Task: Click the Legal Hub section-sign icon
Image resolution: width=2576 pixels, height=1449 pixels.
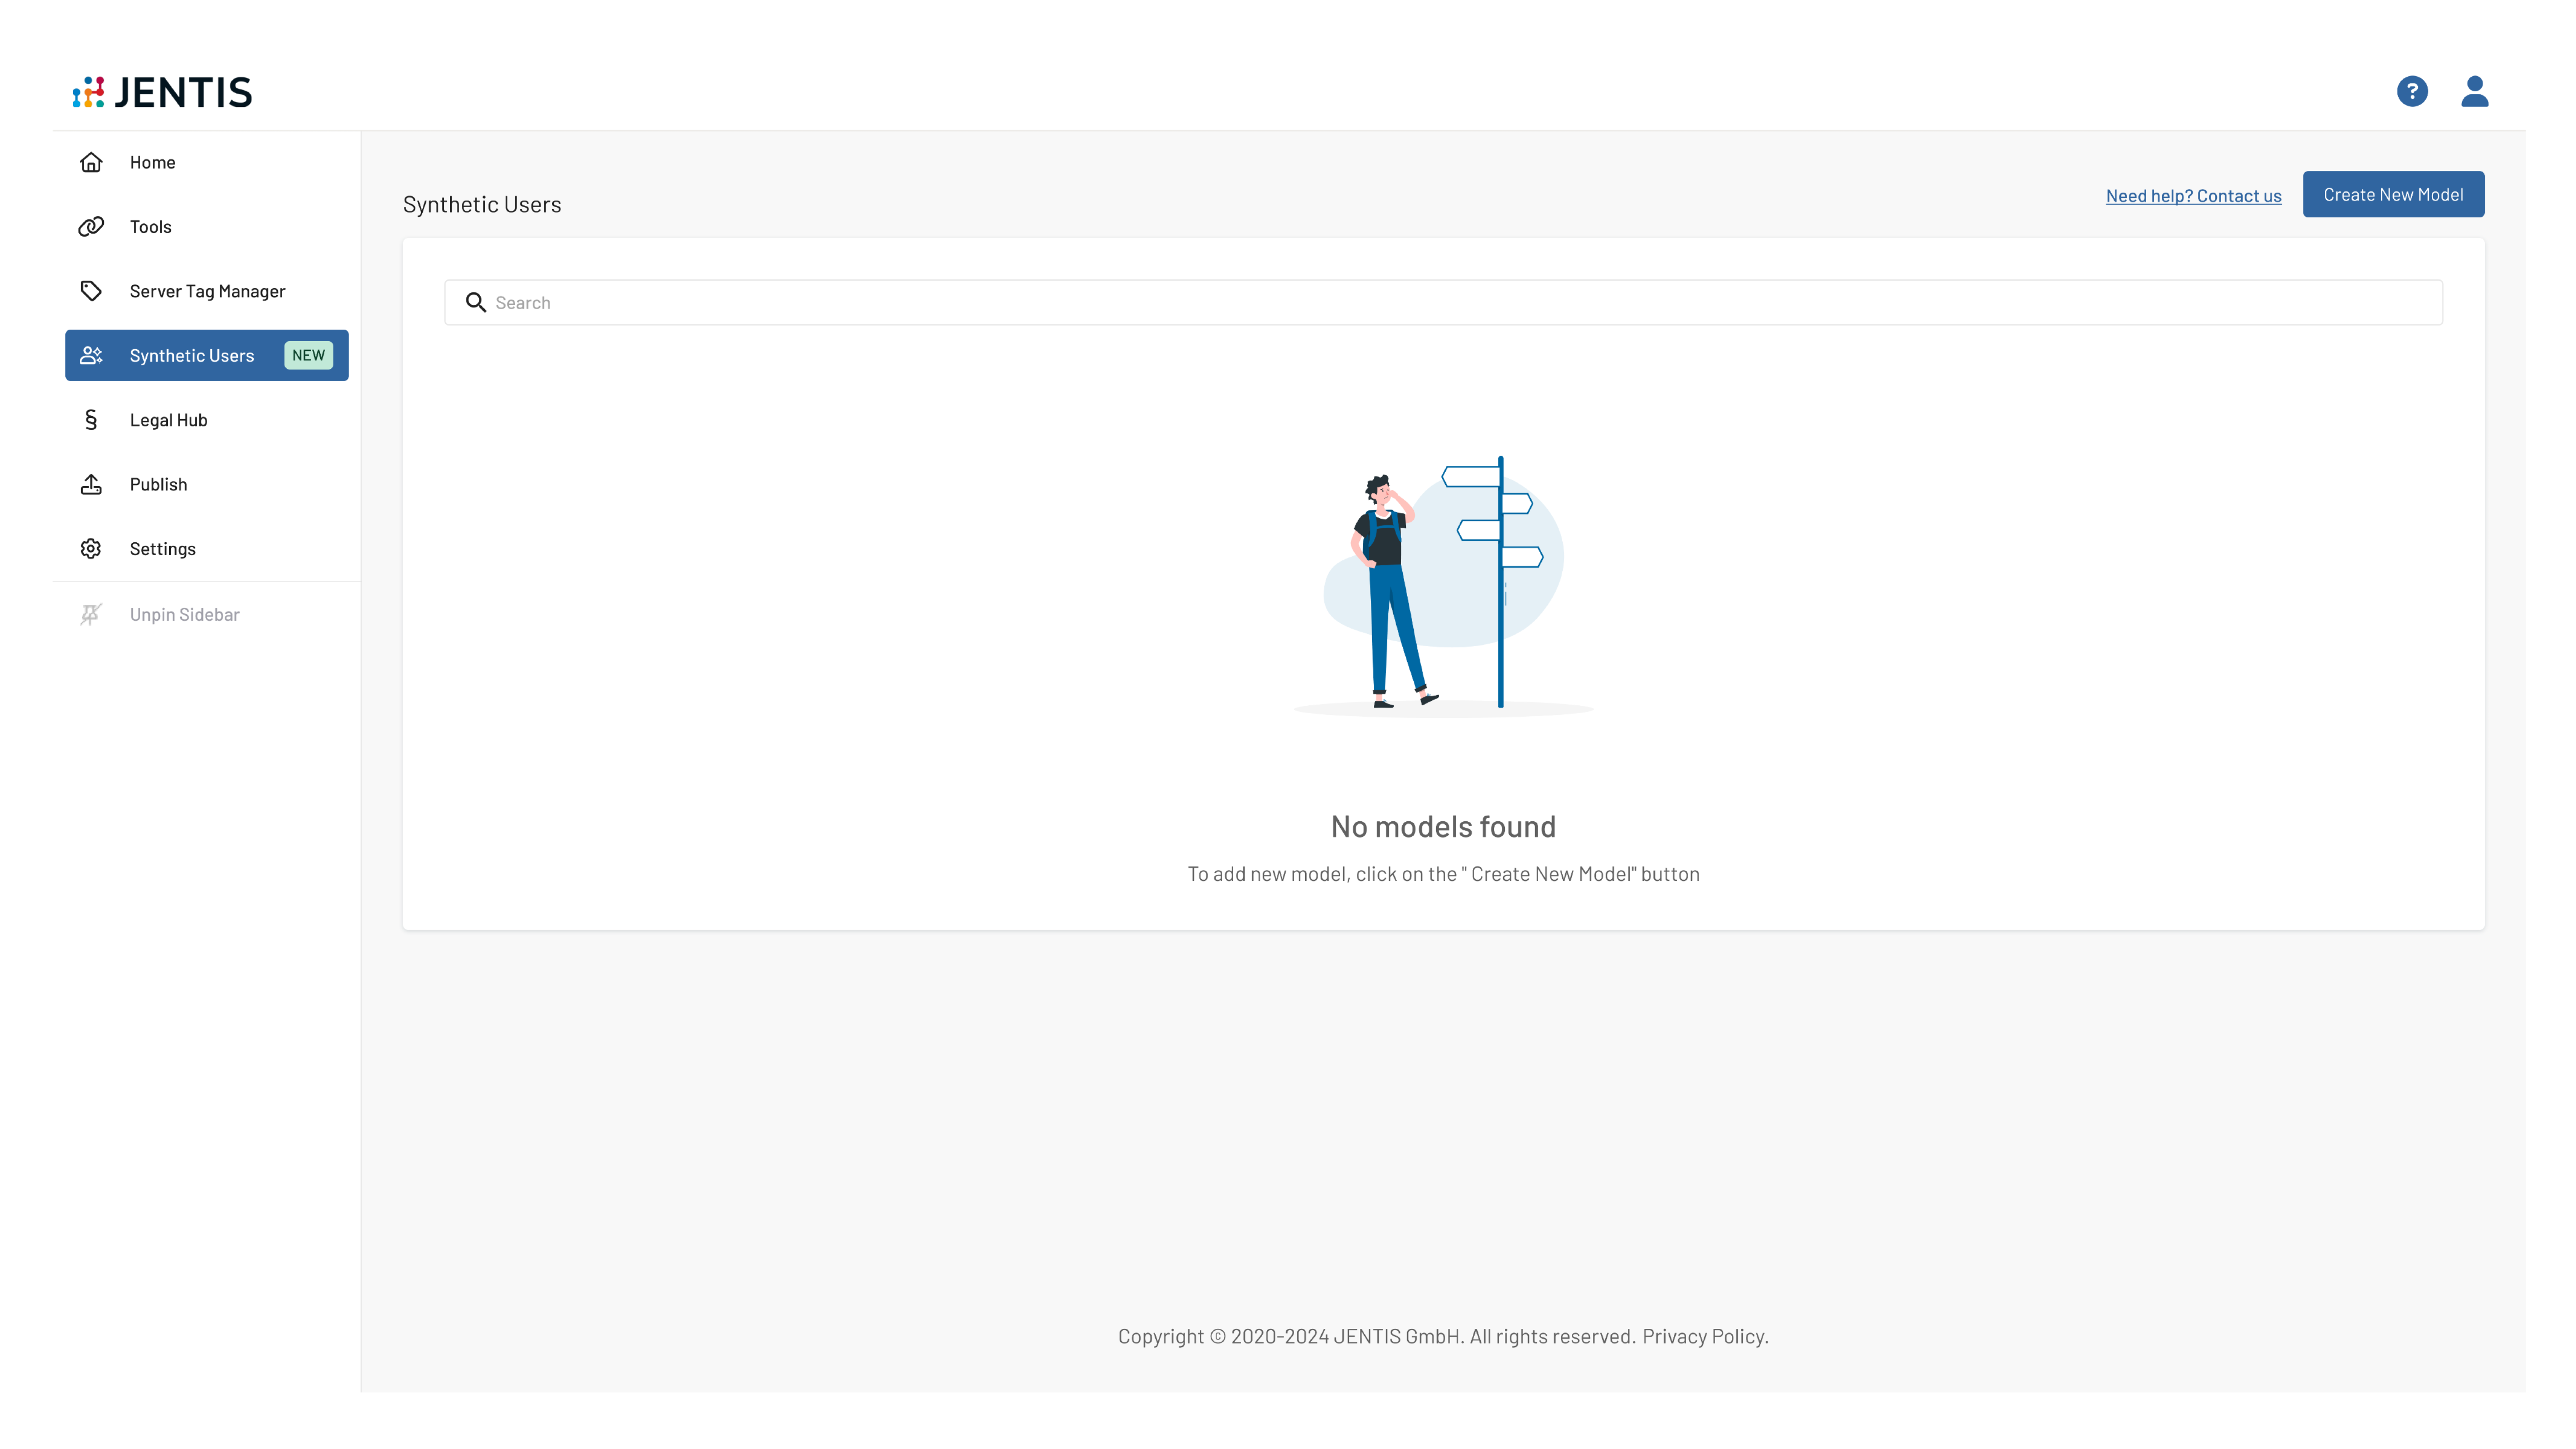Action: tap(91, 420)
